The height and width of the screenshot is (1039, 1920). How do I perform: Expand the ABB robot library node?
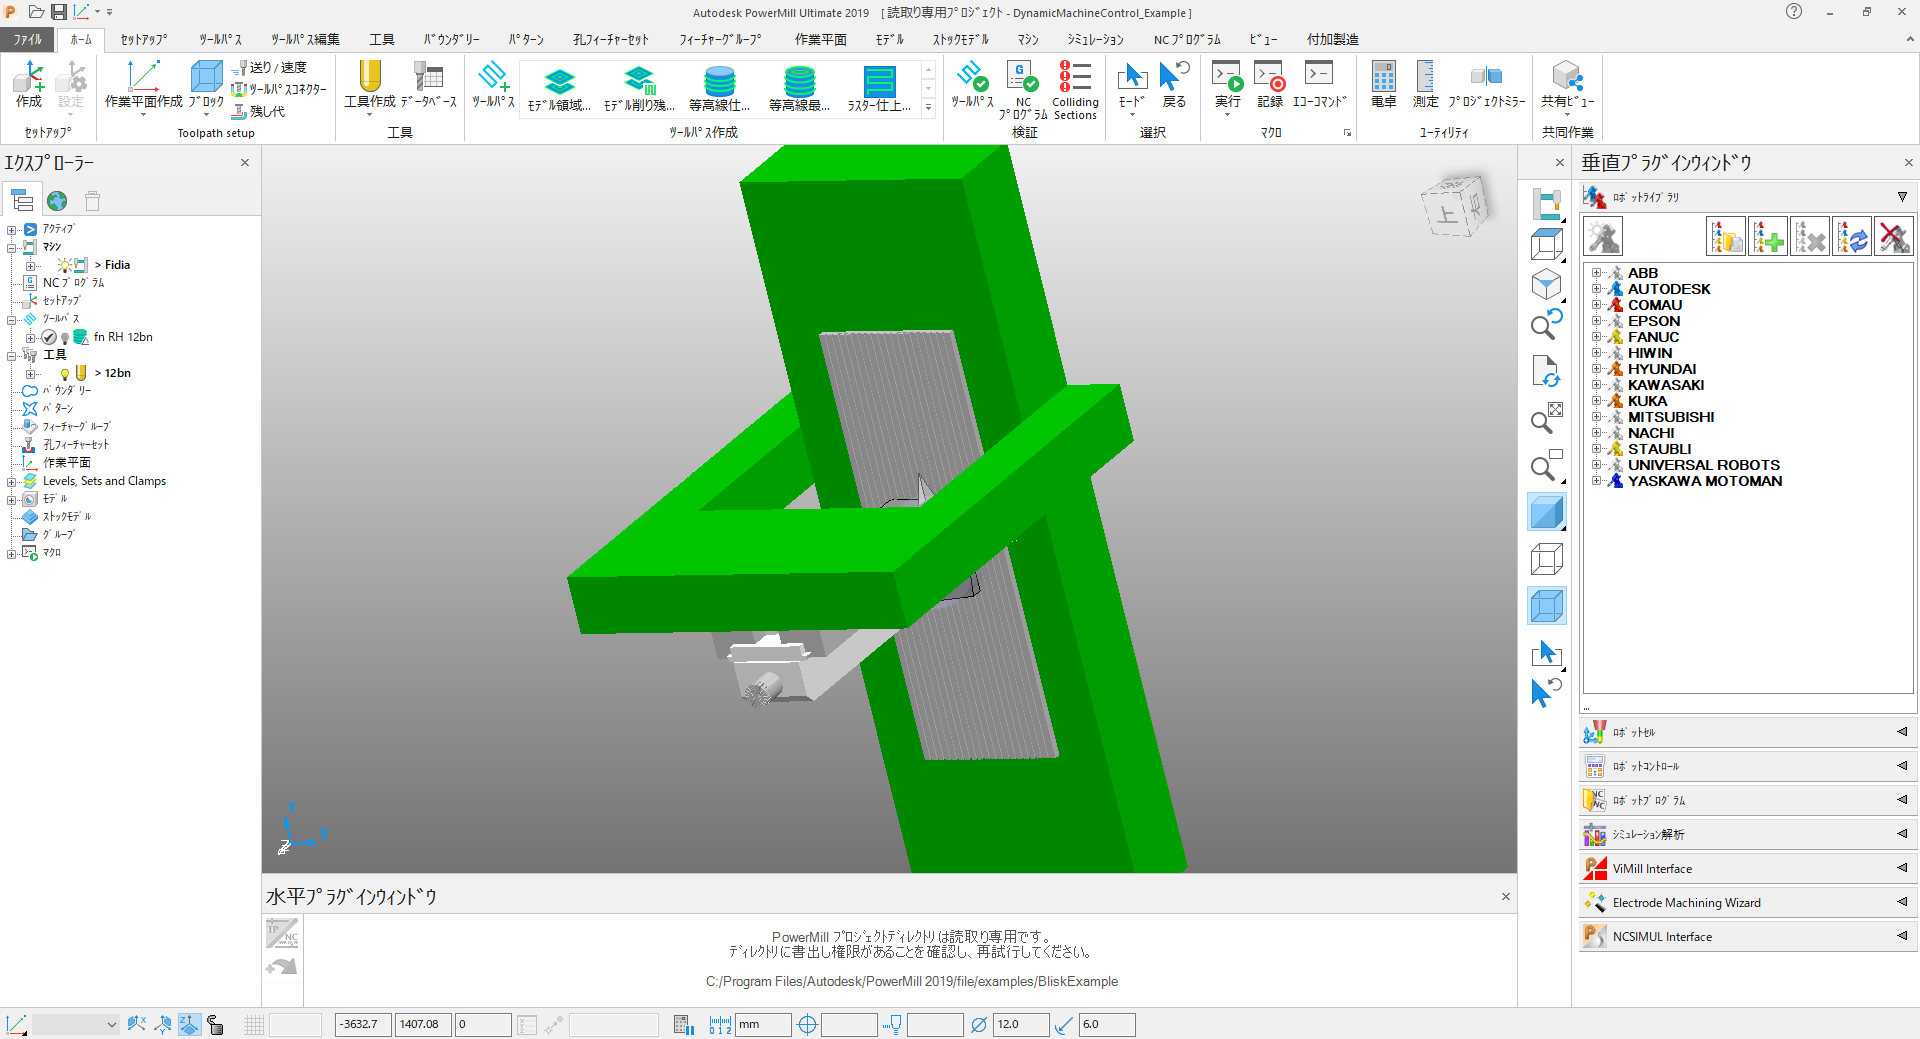(1596, 273)
